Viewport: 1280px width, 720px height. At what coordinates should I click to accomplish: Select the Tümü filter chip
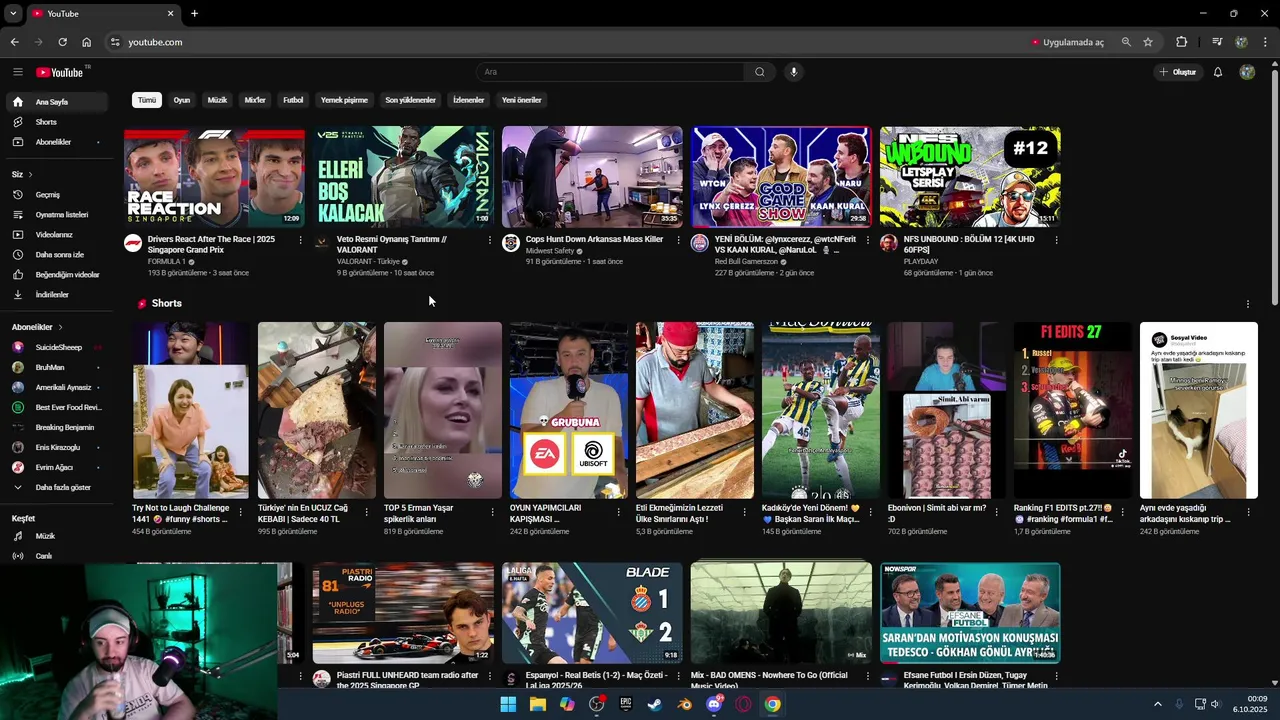point(147,100)
